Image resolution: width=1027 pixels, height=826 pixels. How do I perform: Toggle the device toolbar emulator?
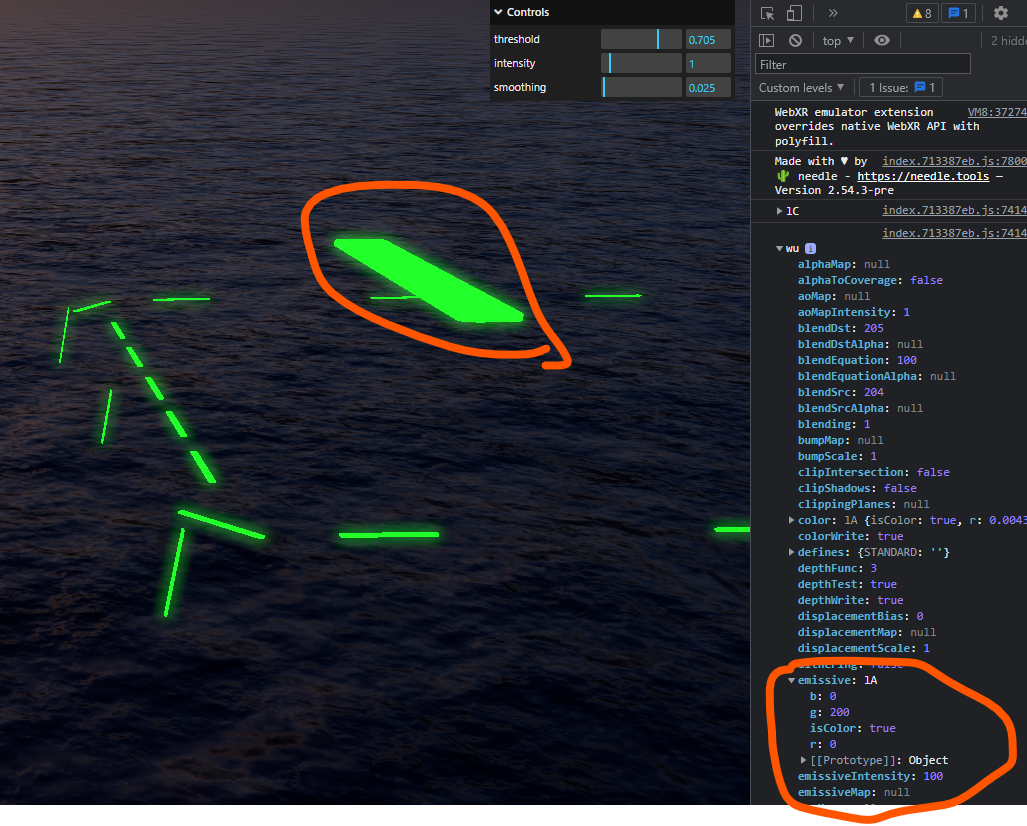click(x=793, y=13)
